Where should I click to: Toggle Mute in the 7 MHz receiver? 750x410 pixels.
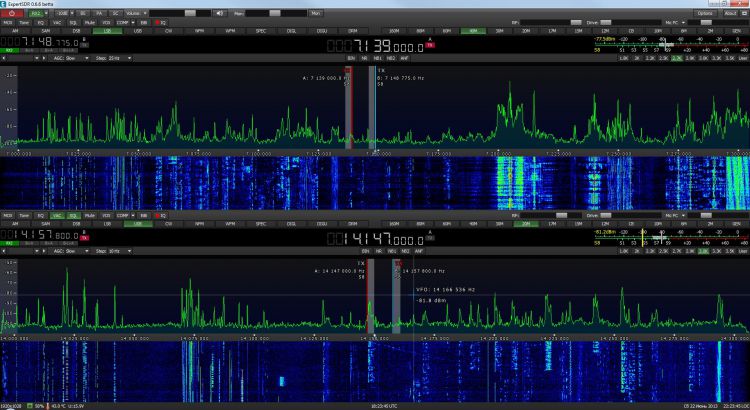pyautogui.click(x=89, y=22)
